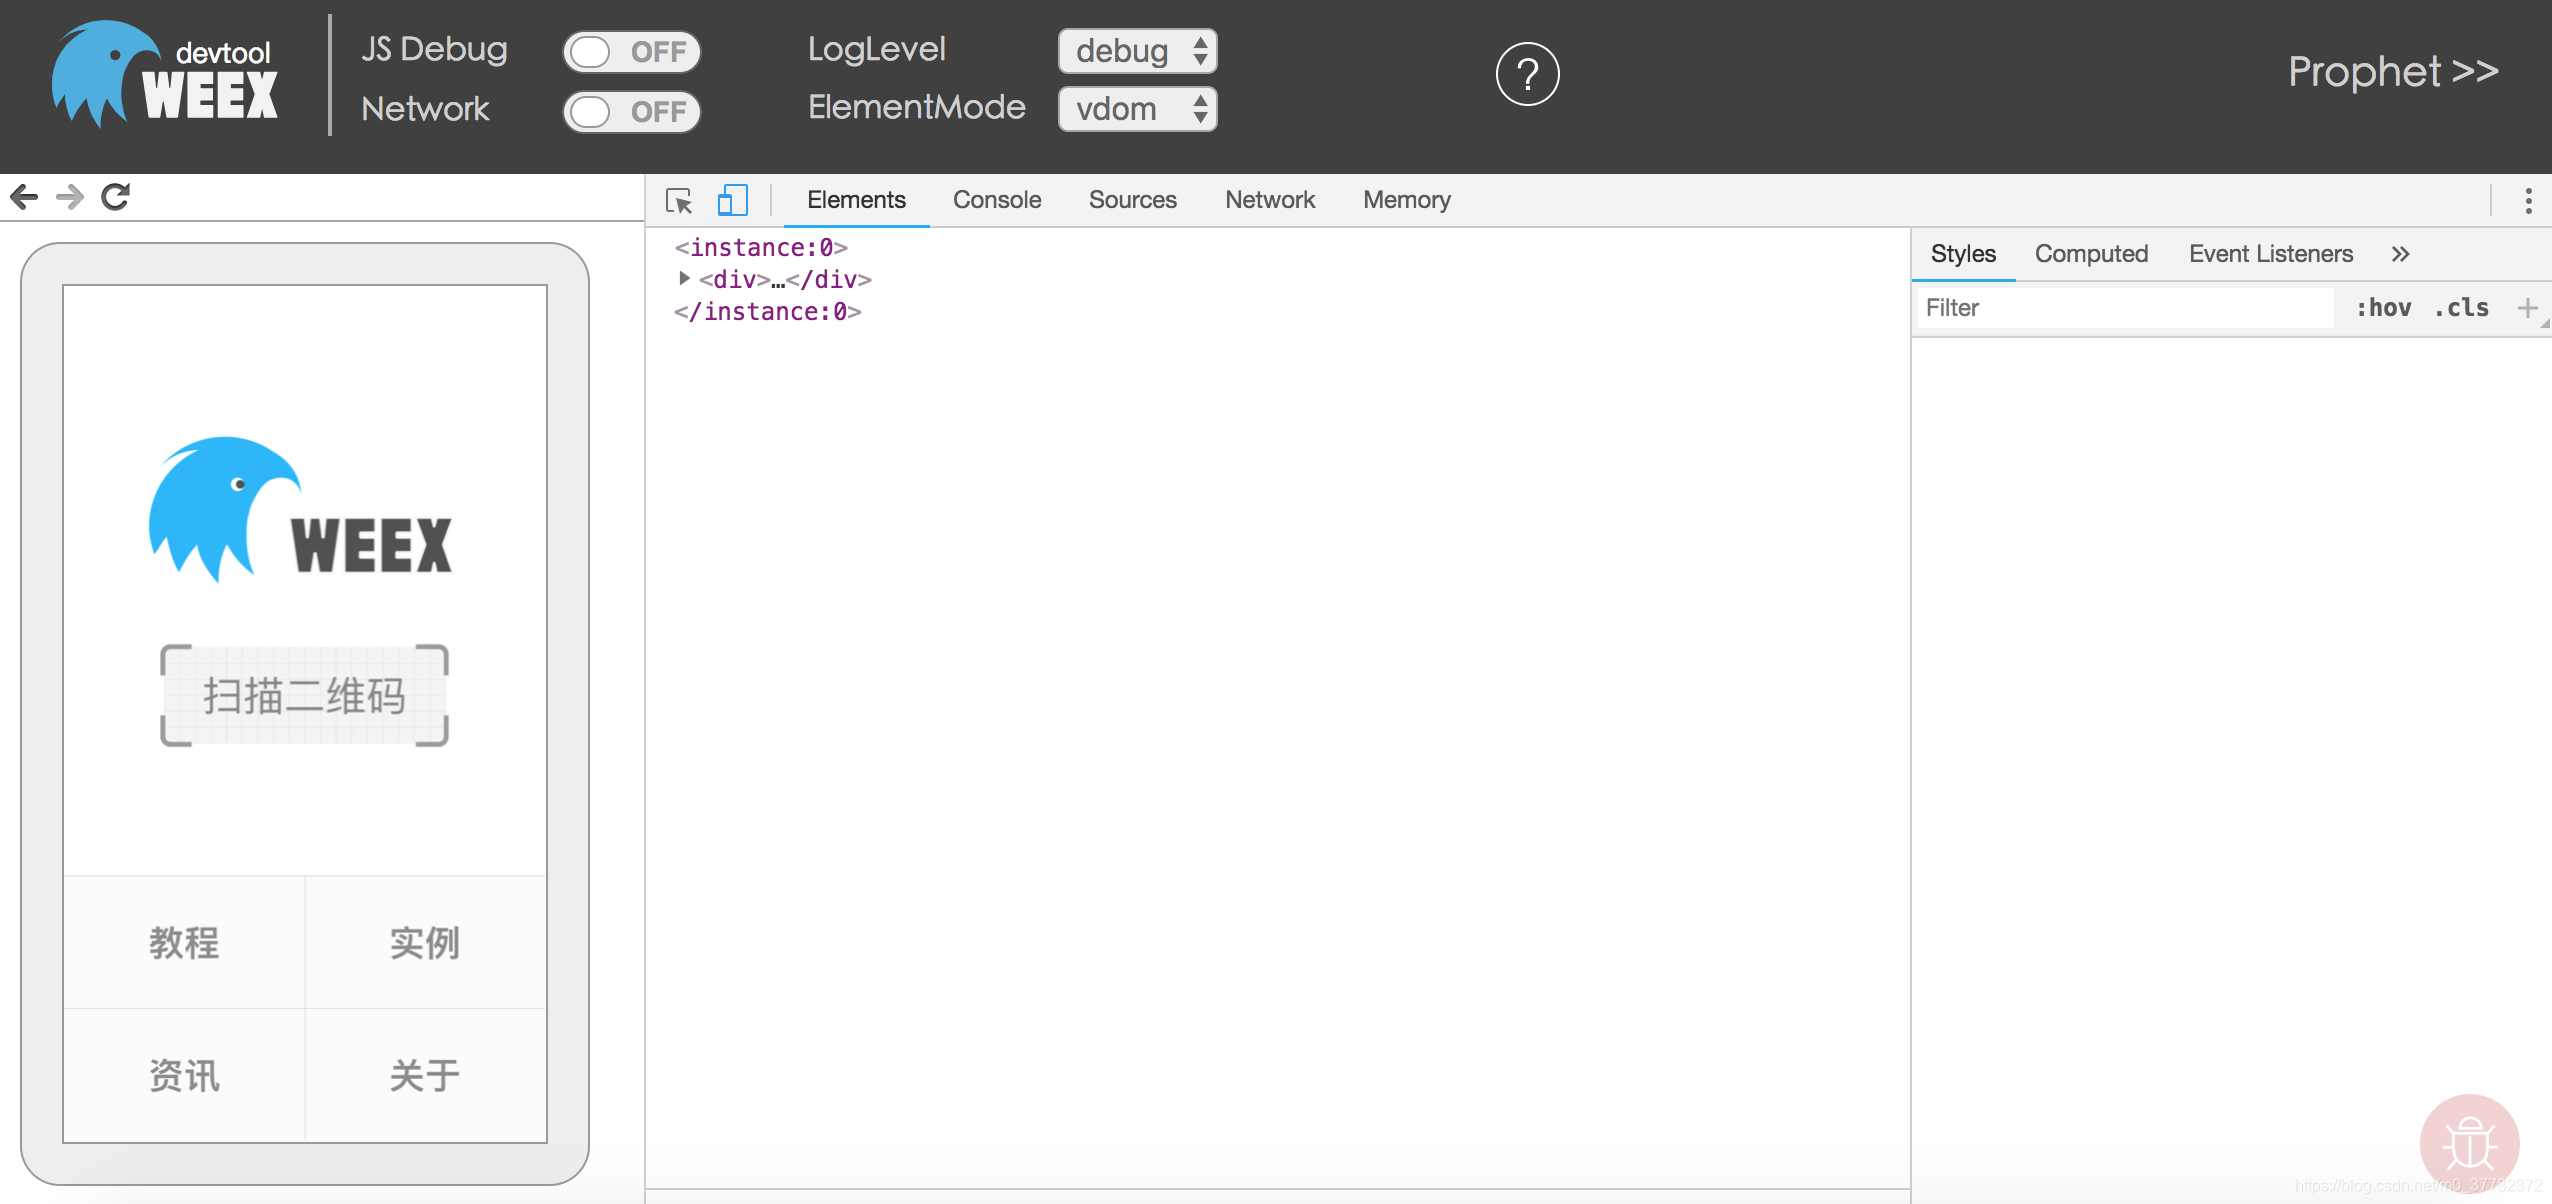Open the DevTools Network tab

point(1270,200)
